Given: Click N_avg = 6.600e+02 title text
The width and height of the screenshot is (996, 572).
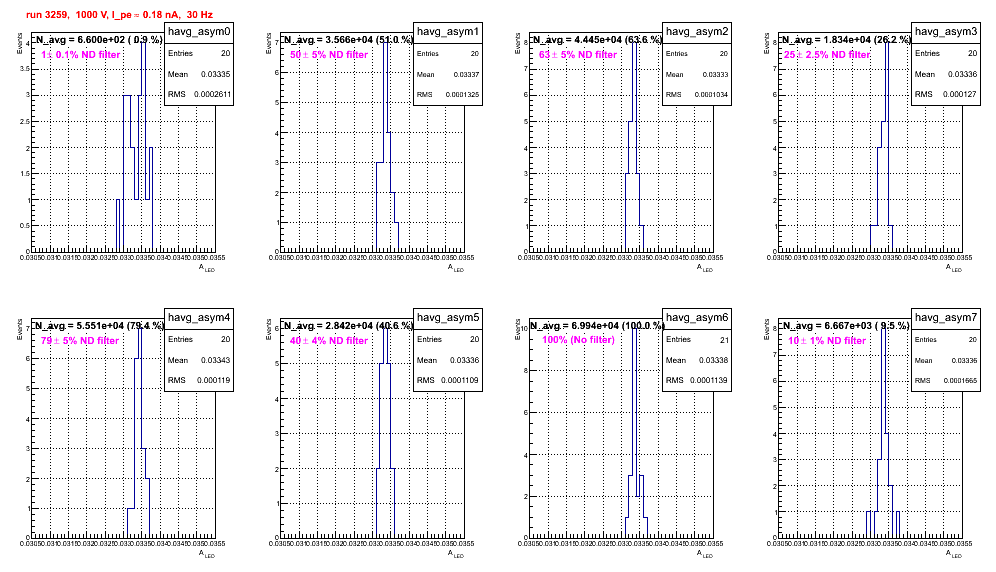Looking at the screenshot, I should tap(98, 39).
